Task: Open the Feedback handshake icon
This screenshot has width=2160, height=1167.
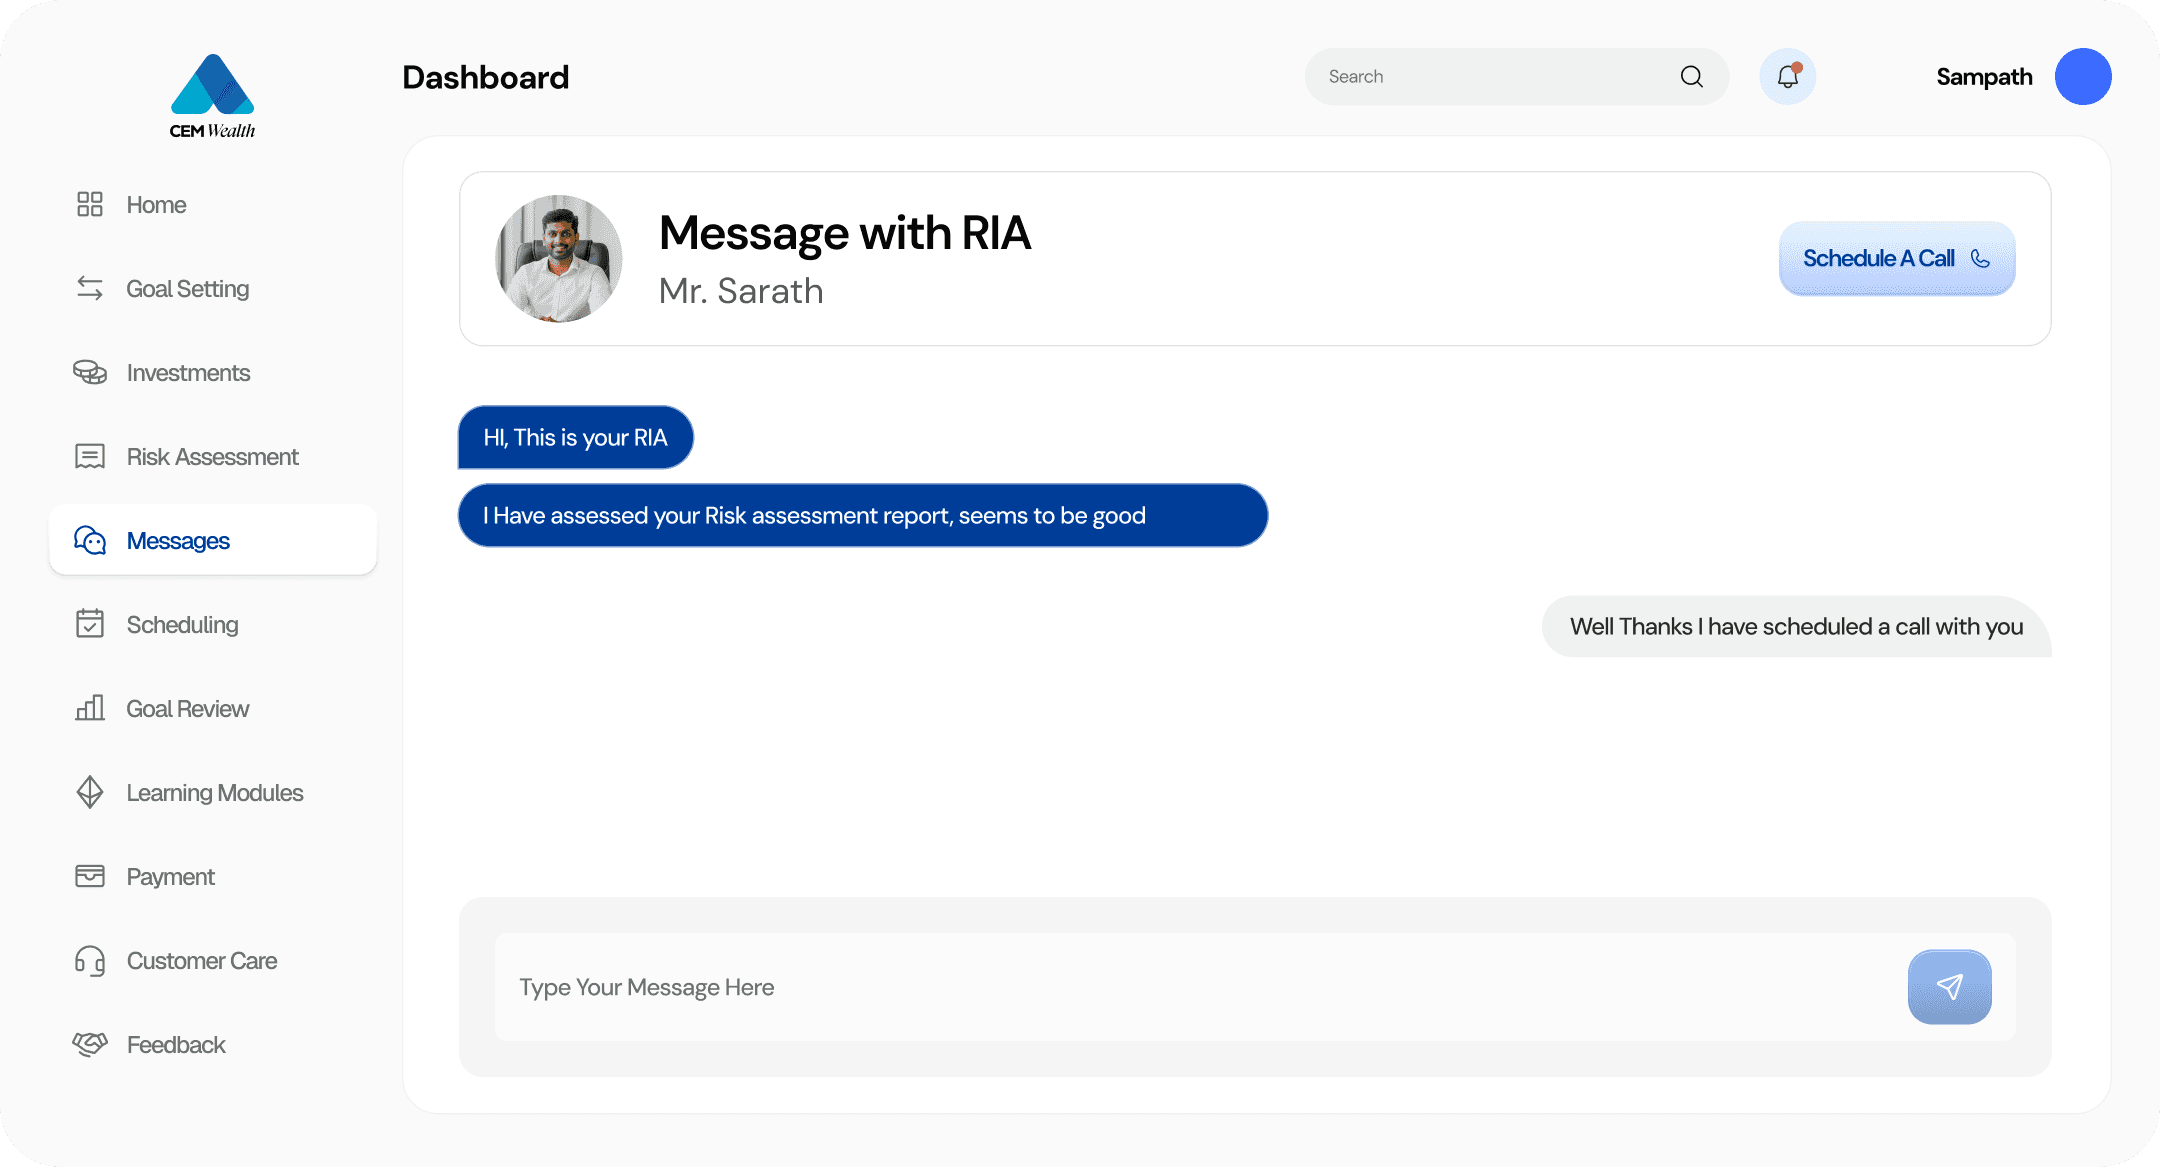Action: point(90,1044)
